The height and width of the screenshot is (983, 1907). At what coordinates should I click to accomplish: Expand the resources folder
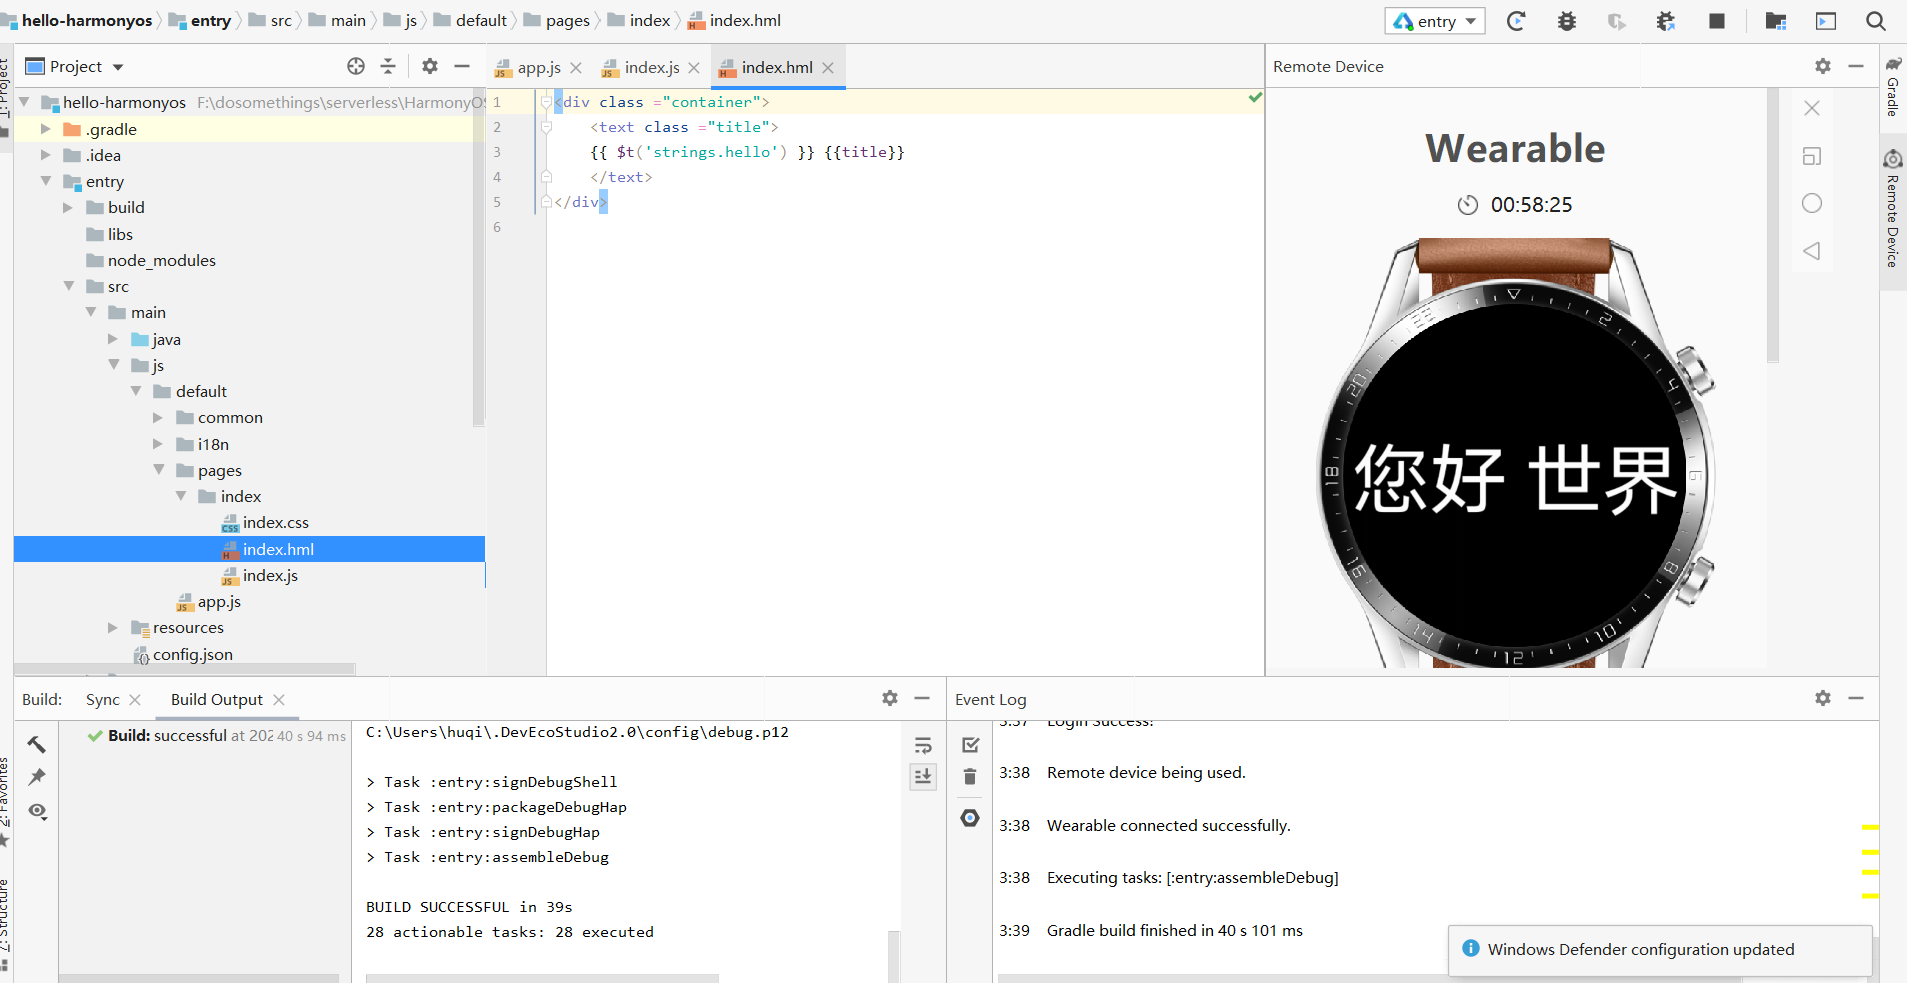point(113,627)
